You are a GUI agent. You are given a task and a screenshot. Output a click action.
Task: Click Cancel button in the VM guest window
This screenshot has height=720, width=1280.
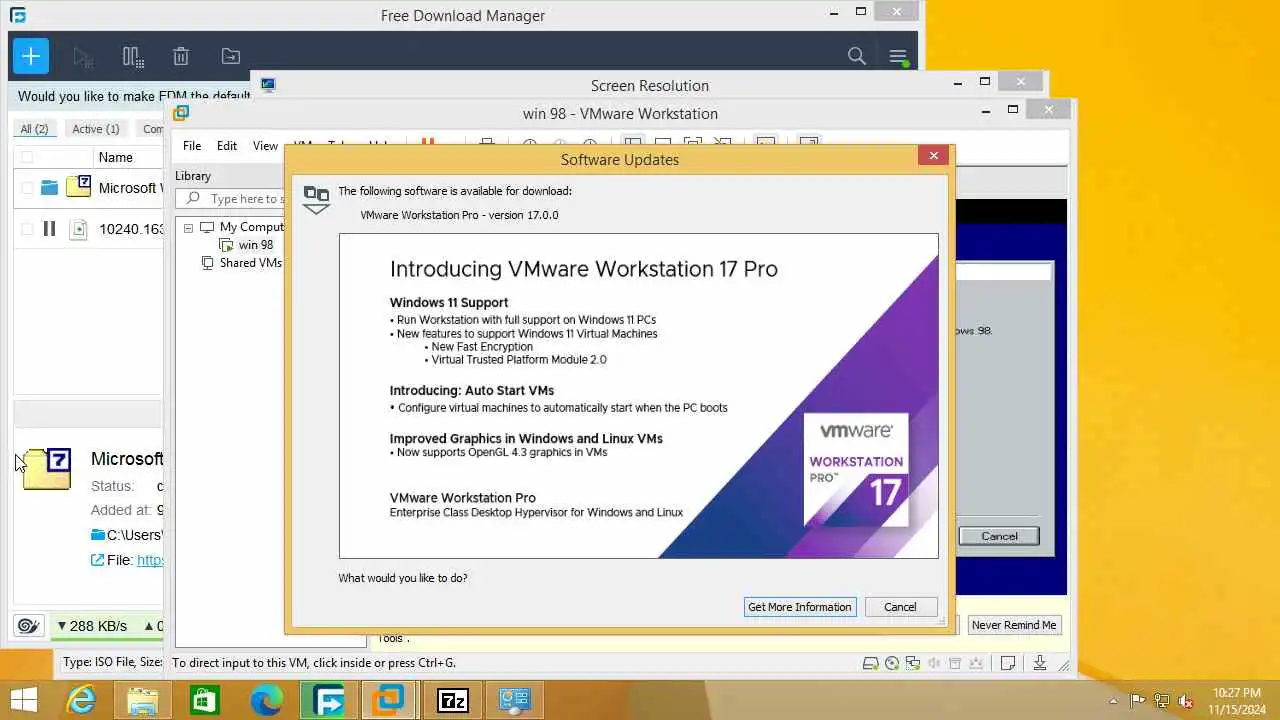tap(999, 536)
